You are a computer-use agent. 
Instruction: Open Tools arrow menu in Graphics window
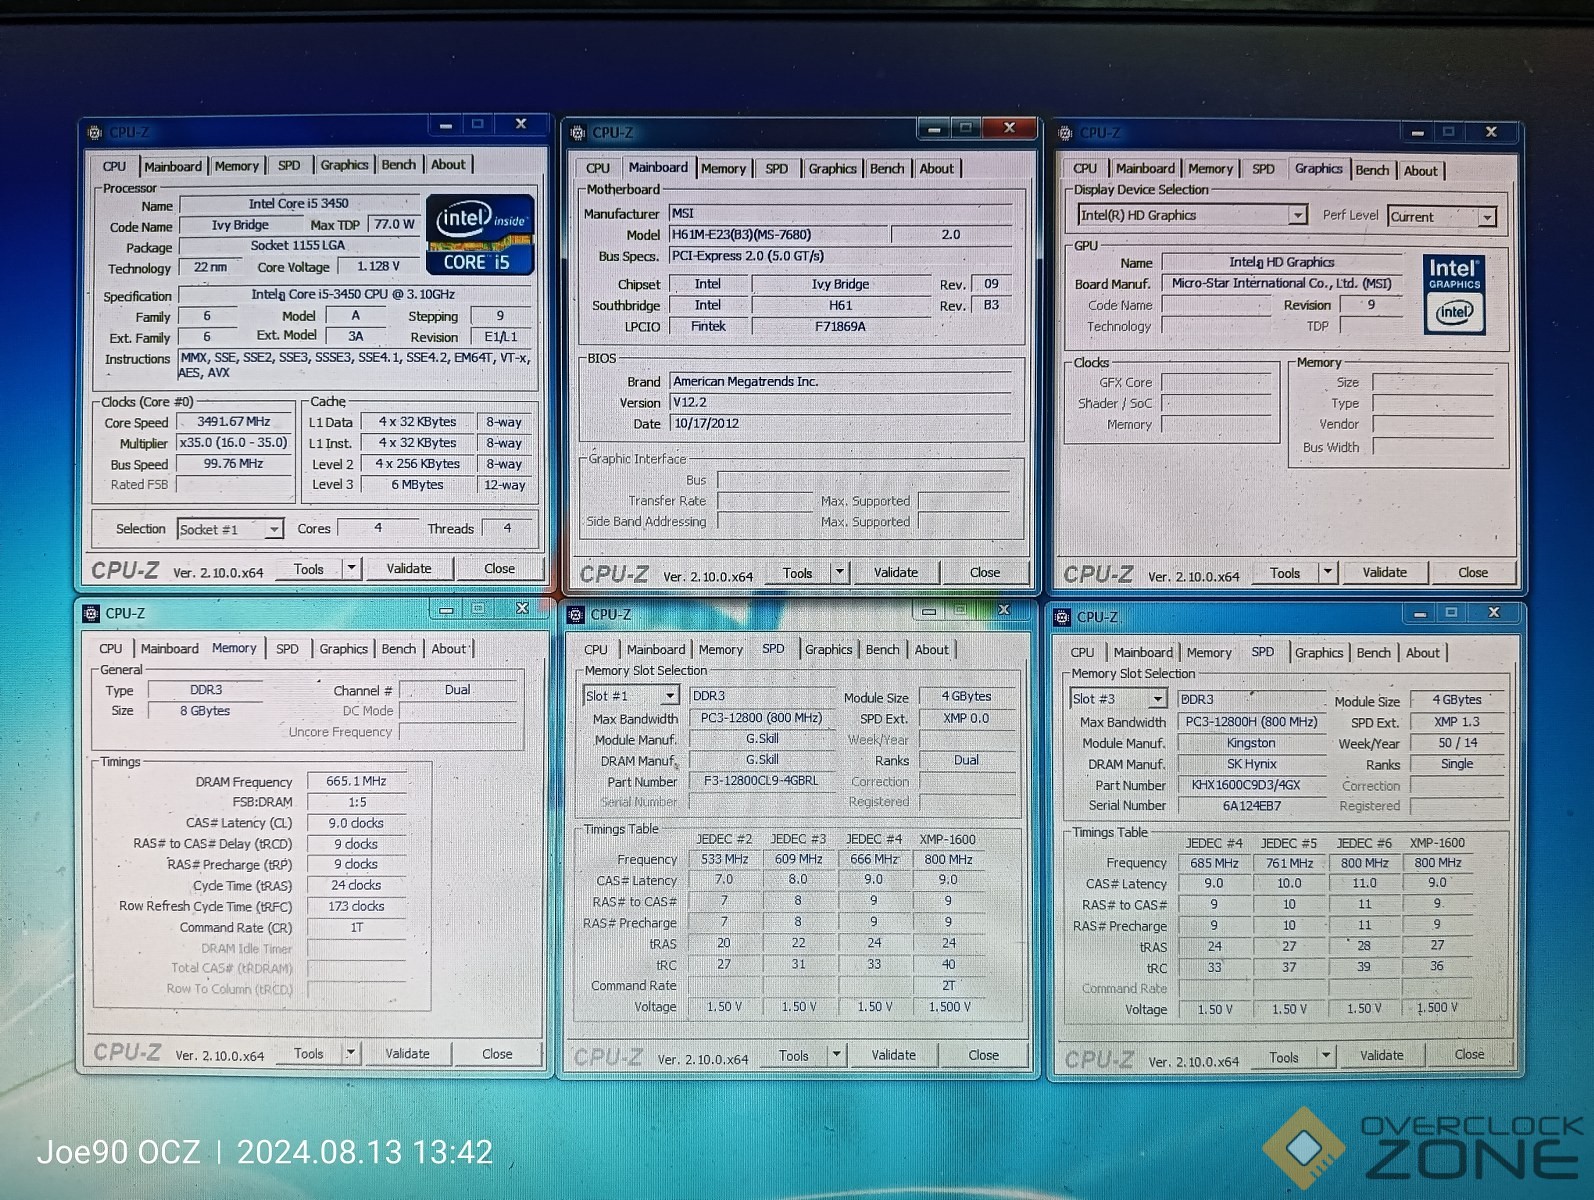pos(1328,572)
